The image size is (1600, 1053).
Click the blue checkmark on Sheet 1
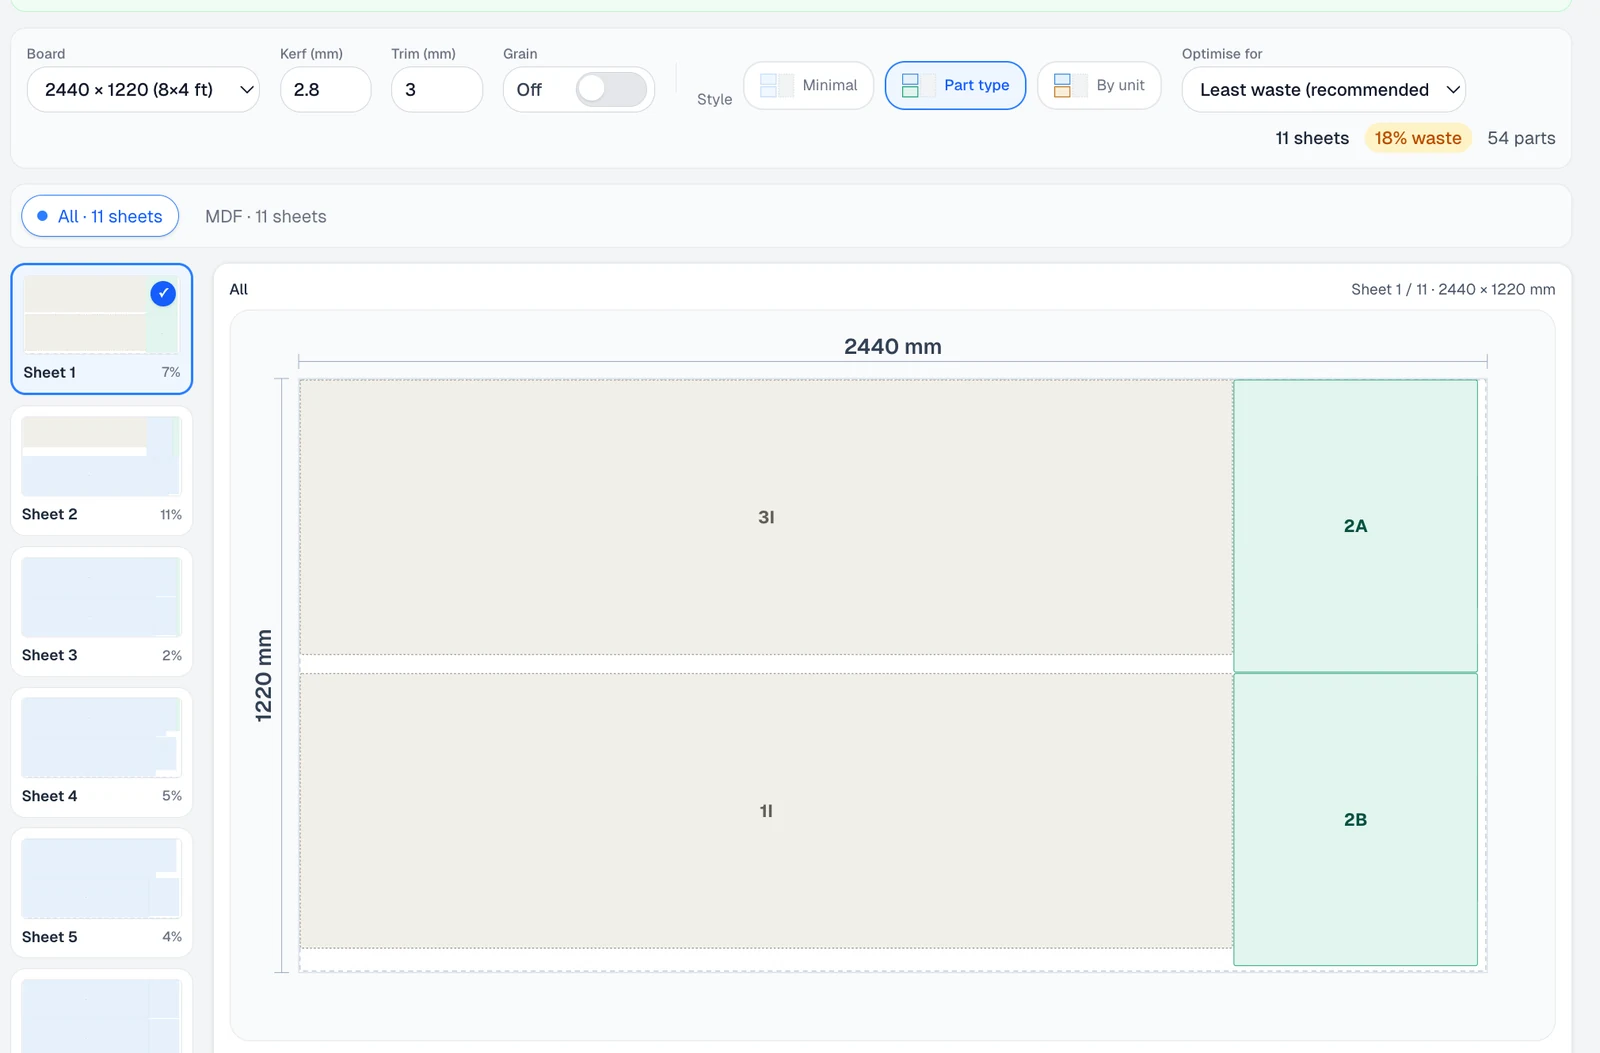(x=163, y=293)
